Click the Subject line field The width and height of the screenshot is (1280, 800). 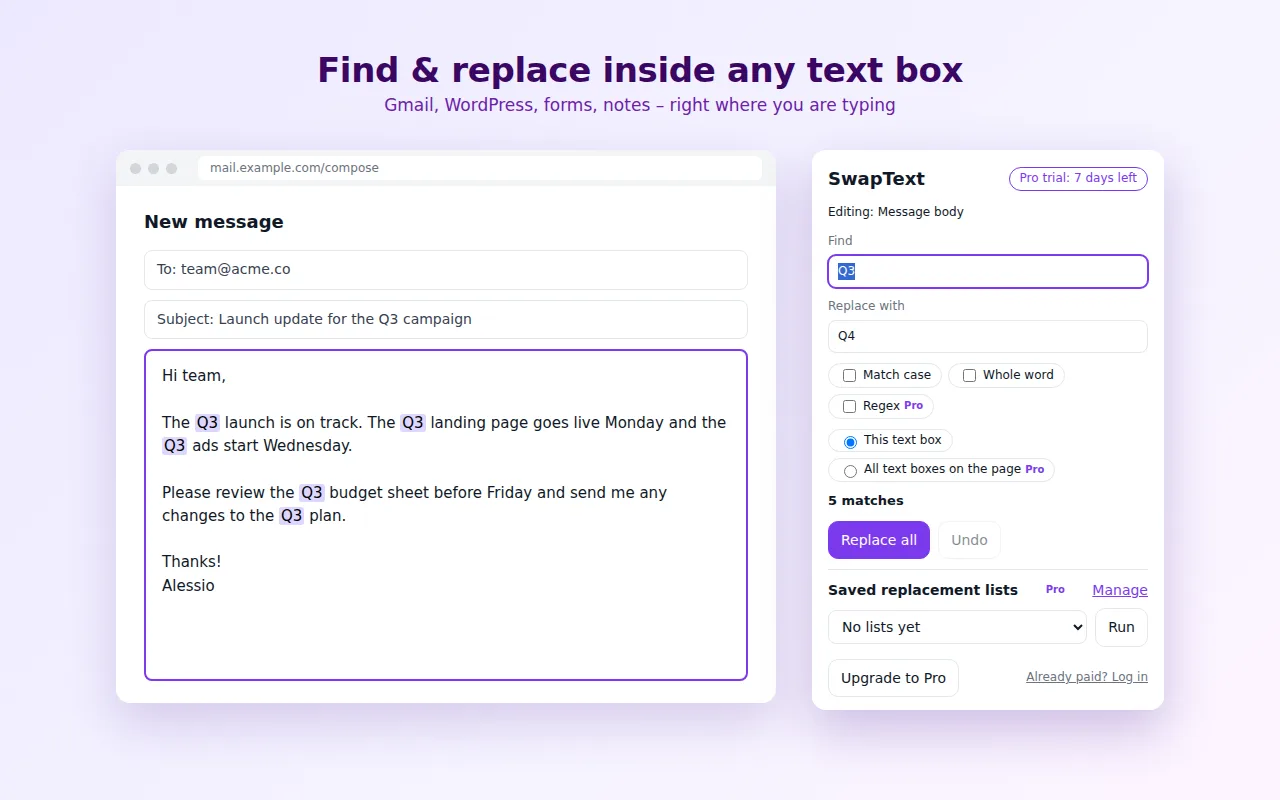pos(446,319)
